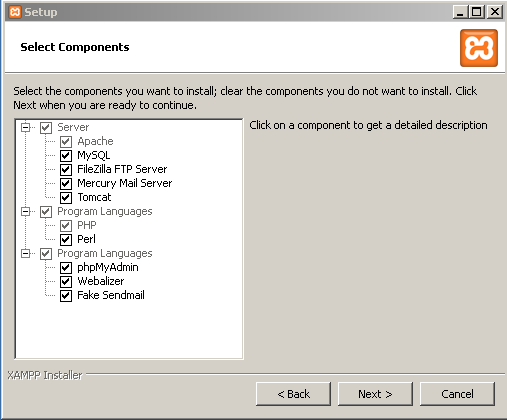Uncheck Fake Sendmail component

coord(66,296)
